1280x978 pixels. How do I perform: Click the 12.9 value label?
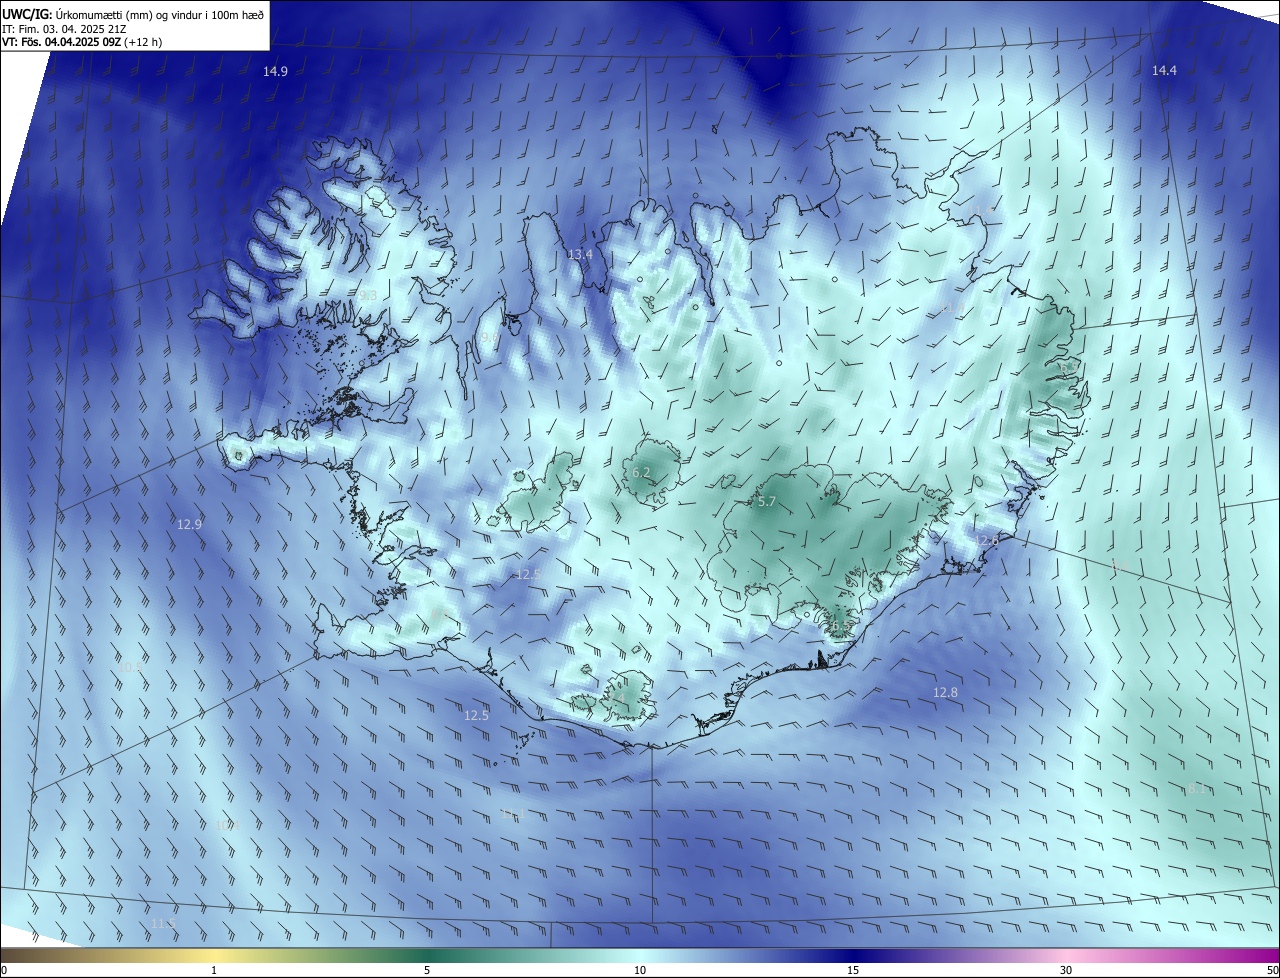tap(189, 524)
